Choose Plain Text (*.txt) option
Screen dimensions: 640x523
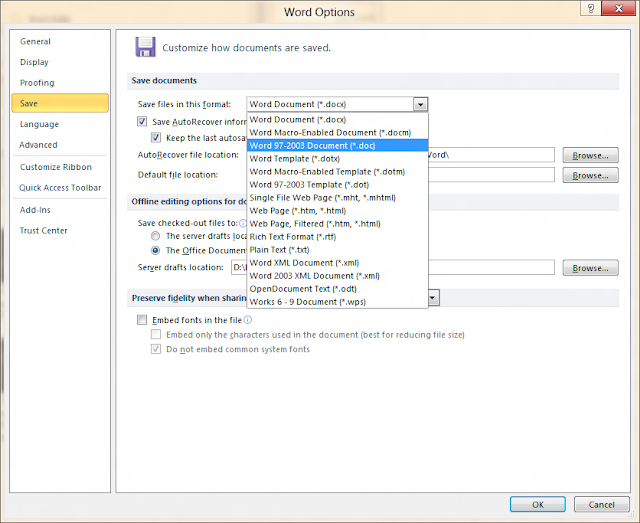(x=338, y=250)
